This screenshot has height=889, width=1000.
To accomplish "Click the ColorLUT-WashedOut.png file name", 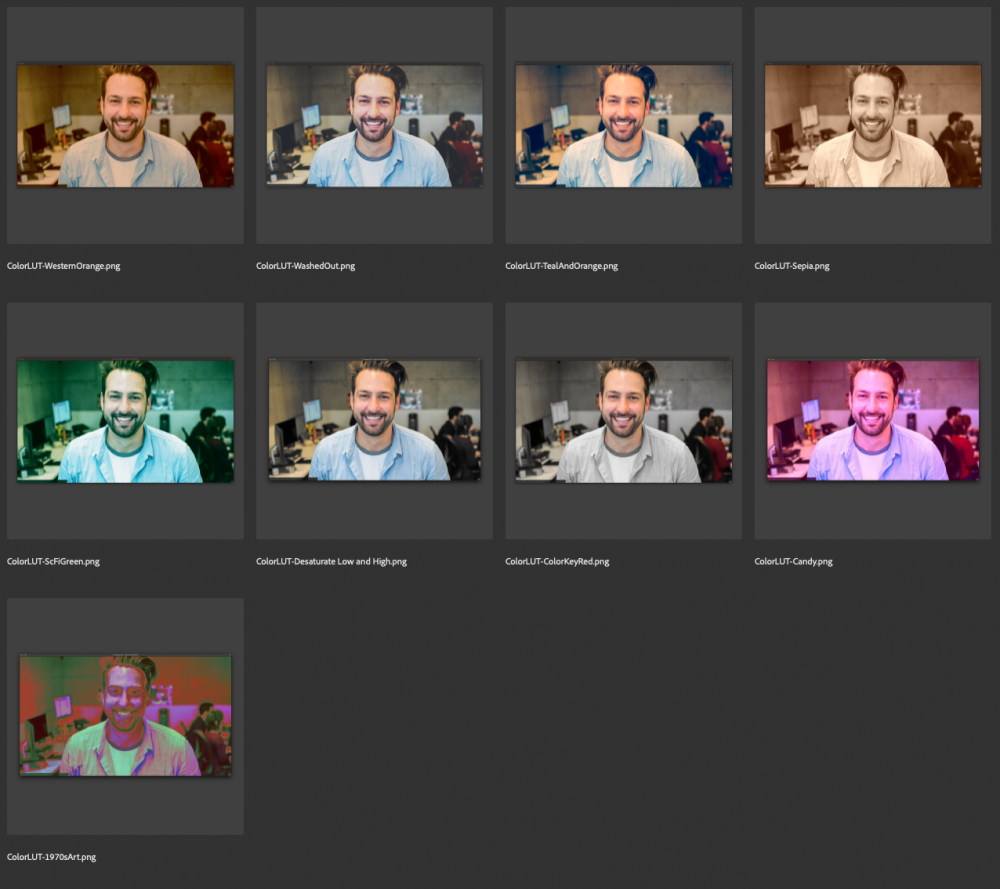I will pos(305,266).
